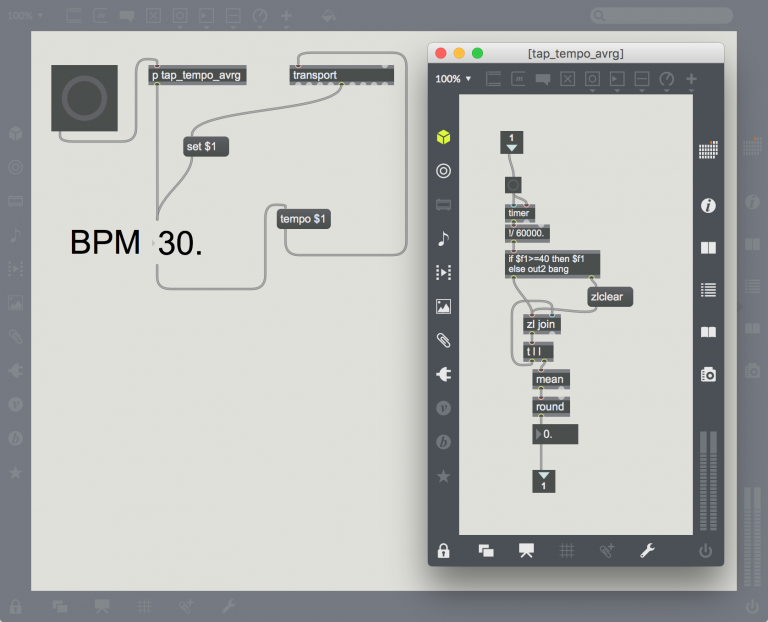The width and height of the screenshot is (768, 622).
Task: Toggle the grid in tap_tempo_avrg bottom toolbar
Action: pos(567,551)
